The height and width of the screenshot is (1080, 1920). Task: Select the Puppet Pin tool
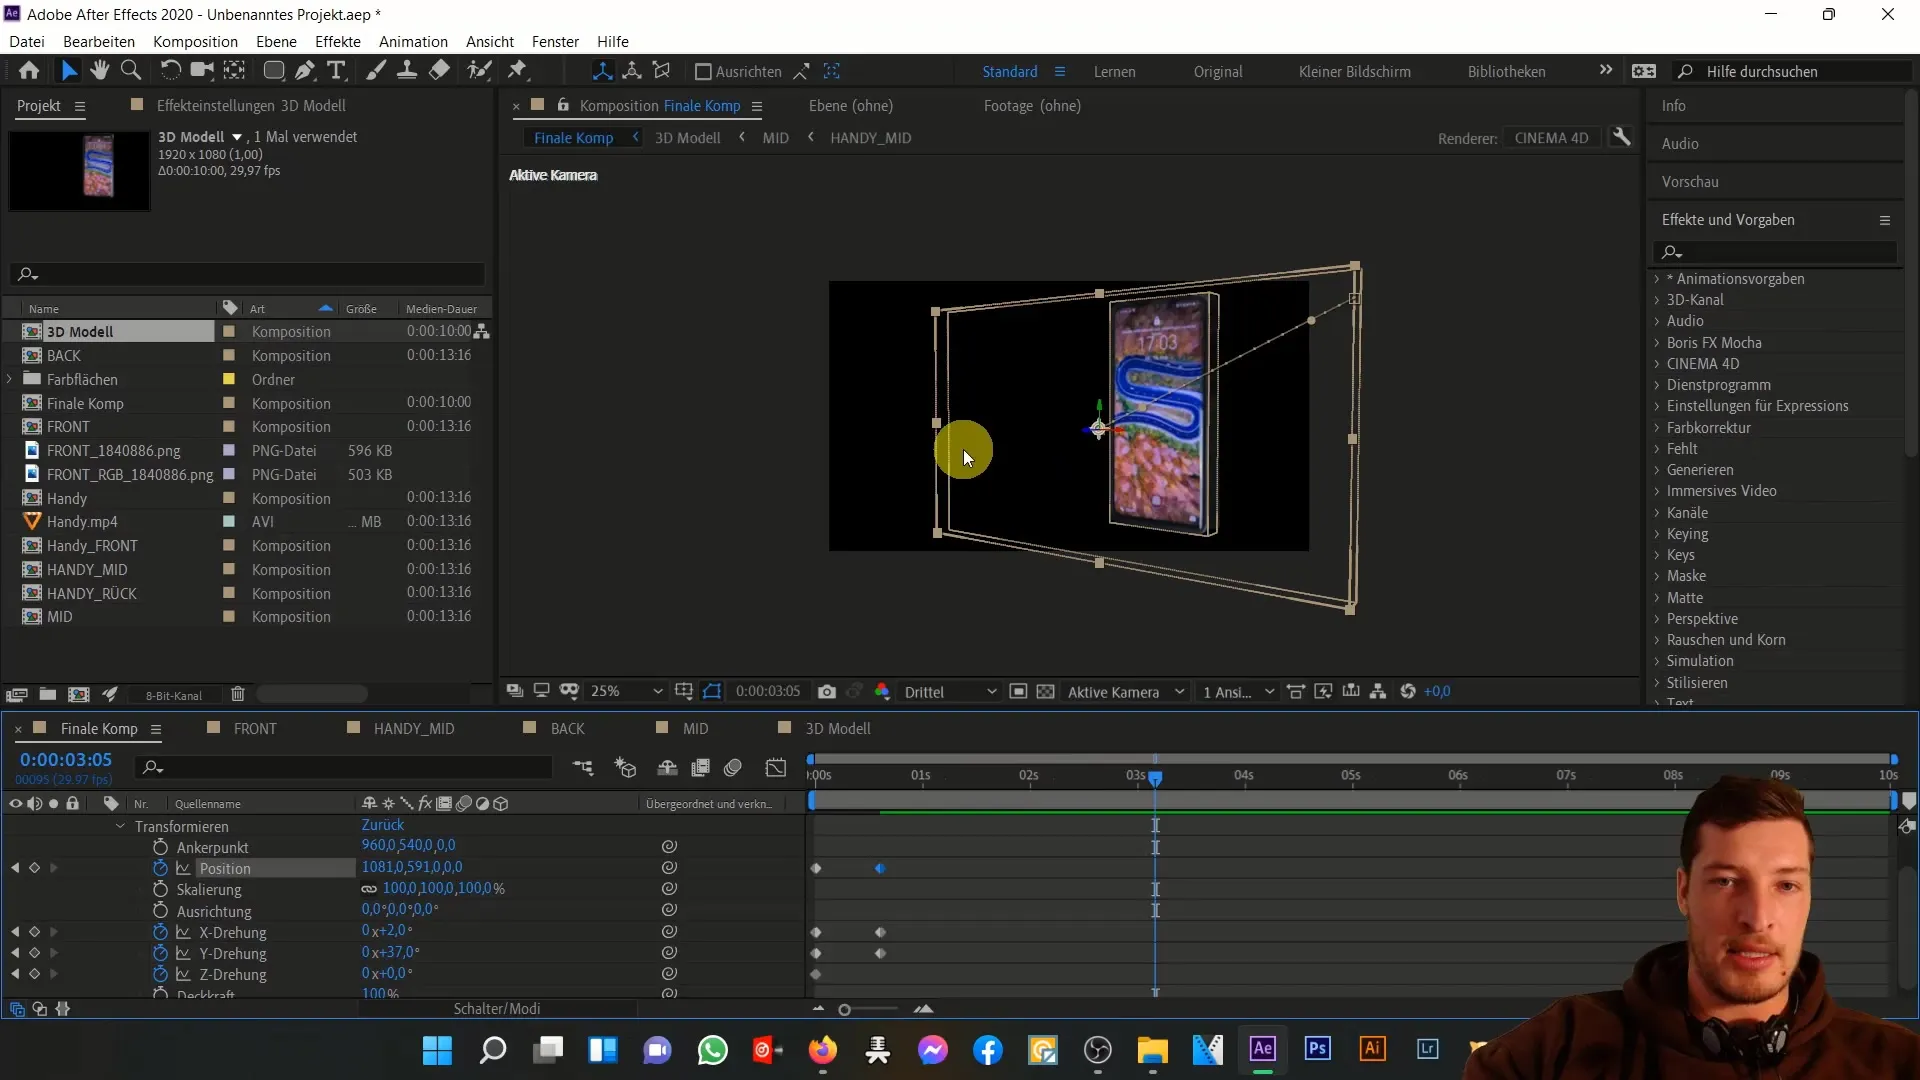pyautogui.click(x=517, y=71)
